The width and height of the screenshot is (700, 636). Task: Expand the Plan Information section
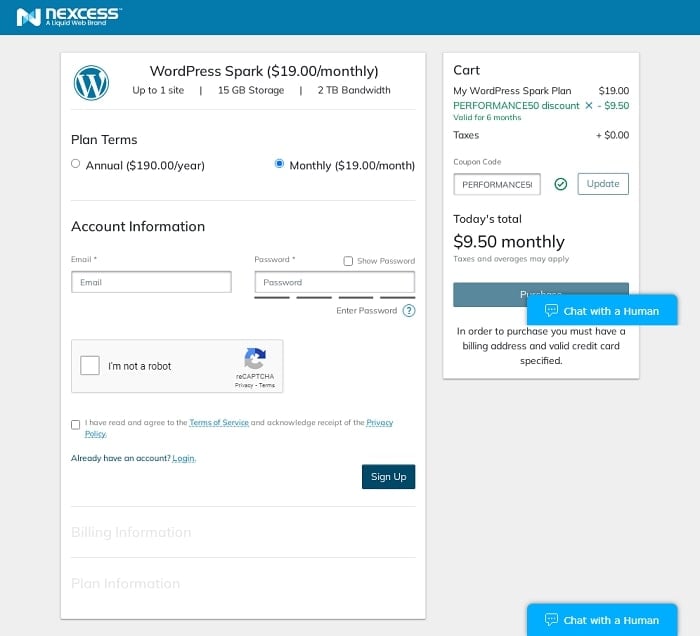pyautogui.click(x=125, y=583)
